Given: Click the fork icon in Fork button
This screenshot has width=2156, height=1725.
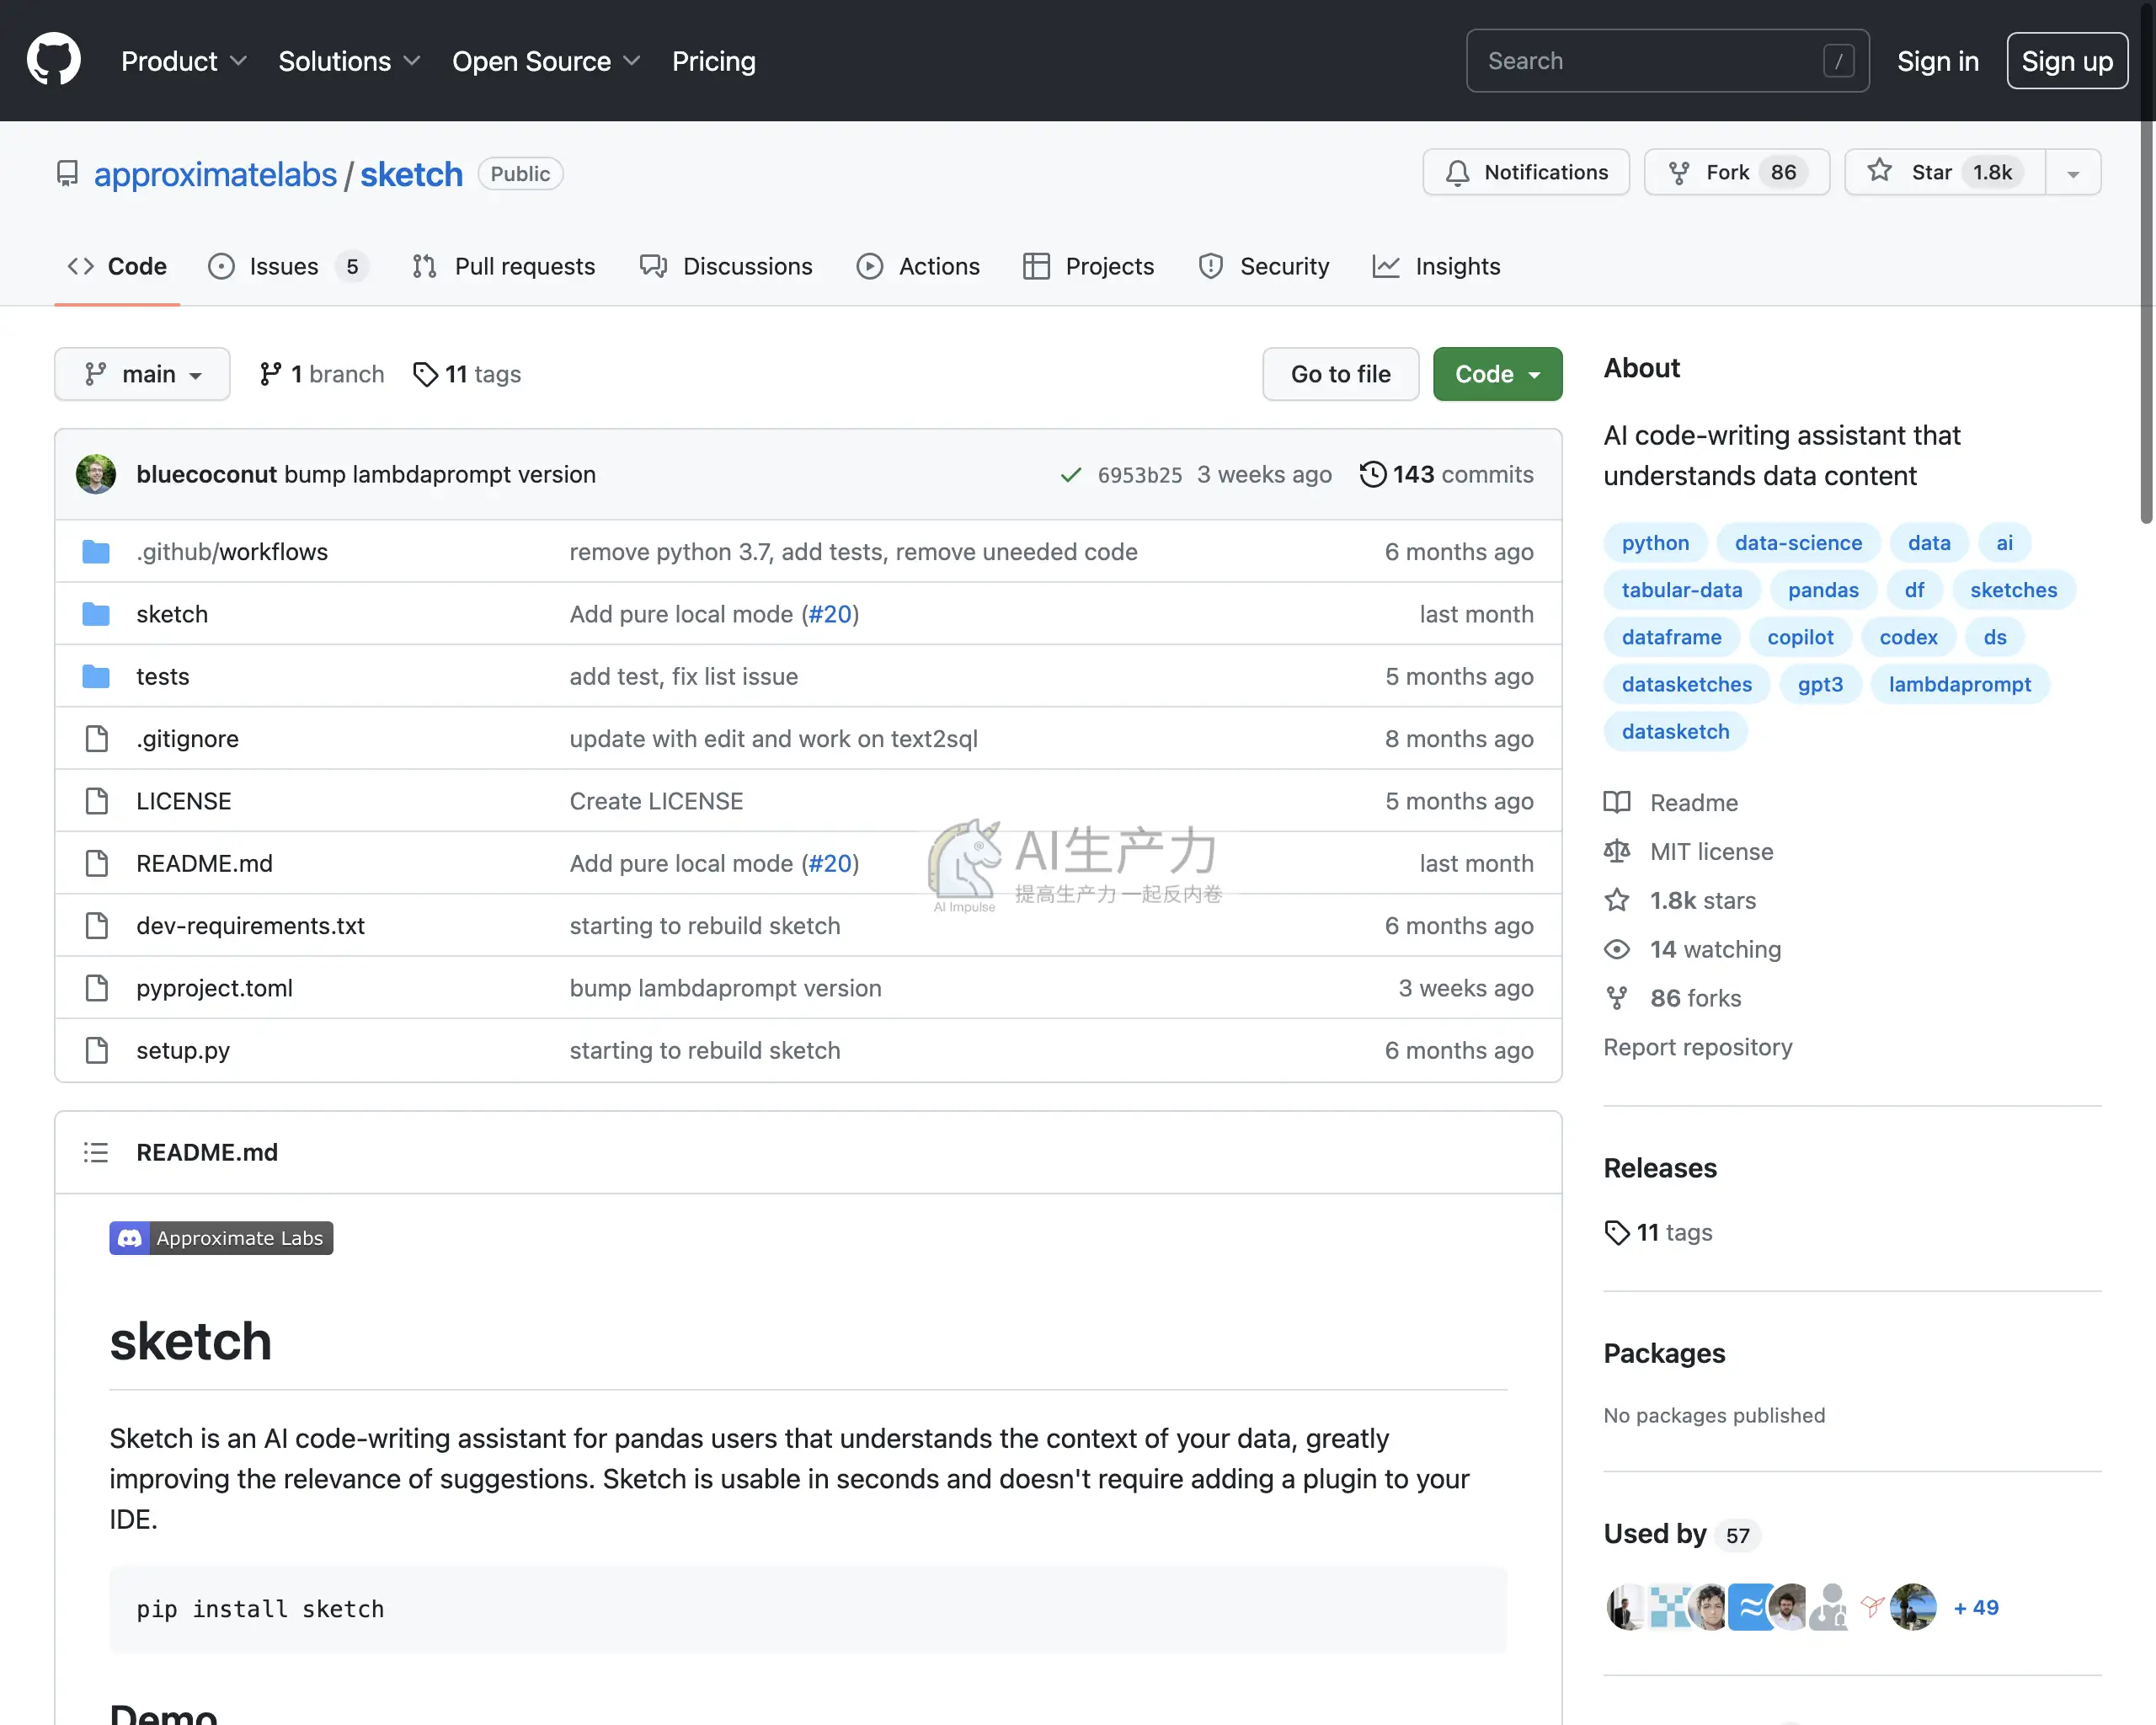Looking at the screenshot, I should click(x=1679, y=173).
